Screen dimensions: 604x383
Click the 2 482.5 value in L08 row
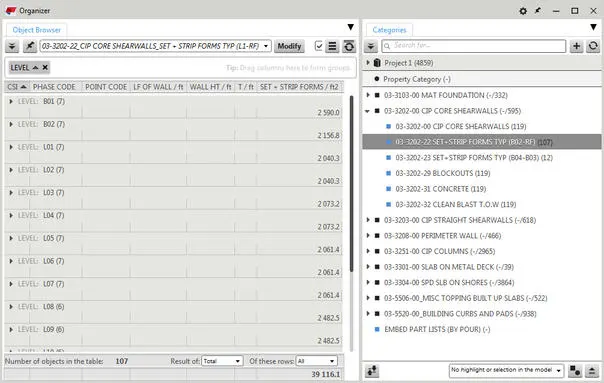[x=329, y=318]
